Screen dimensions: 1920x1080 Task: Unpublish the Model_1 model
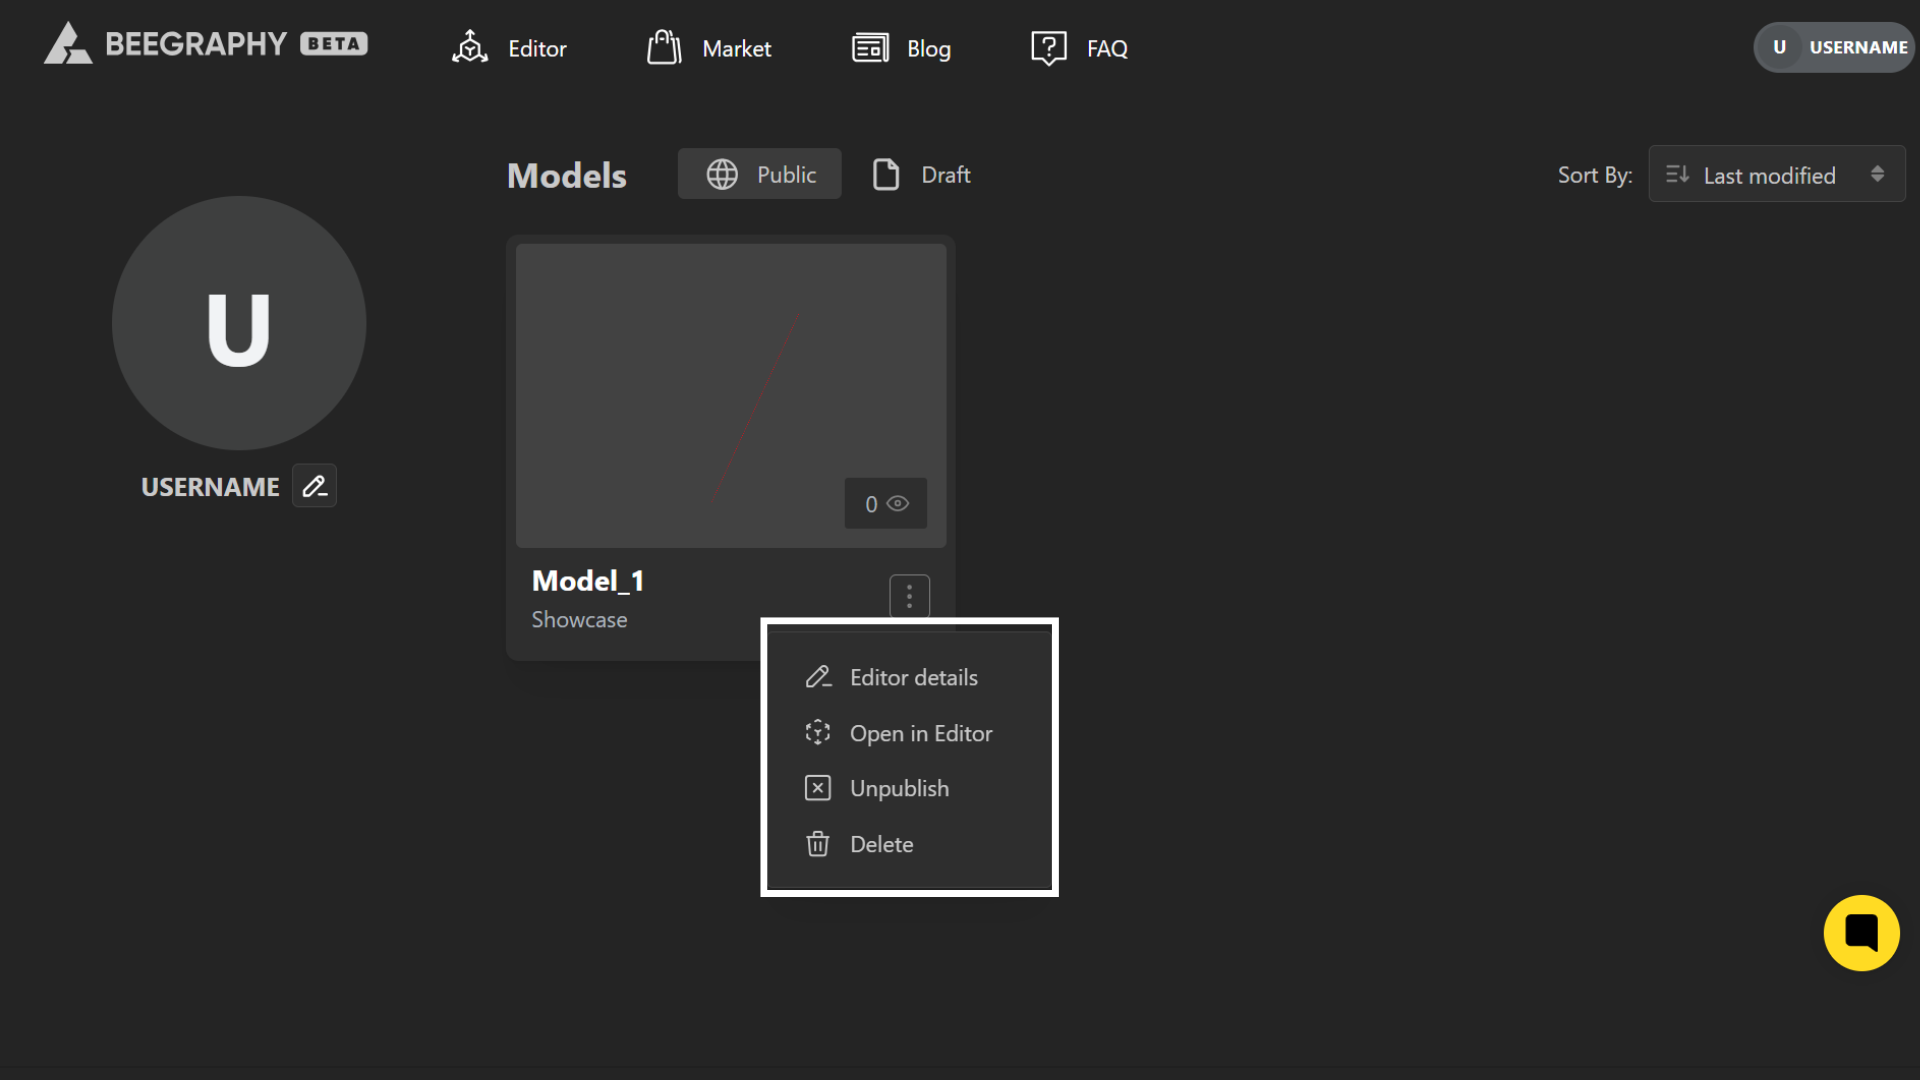(898, 789)
